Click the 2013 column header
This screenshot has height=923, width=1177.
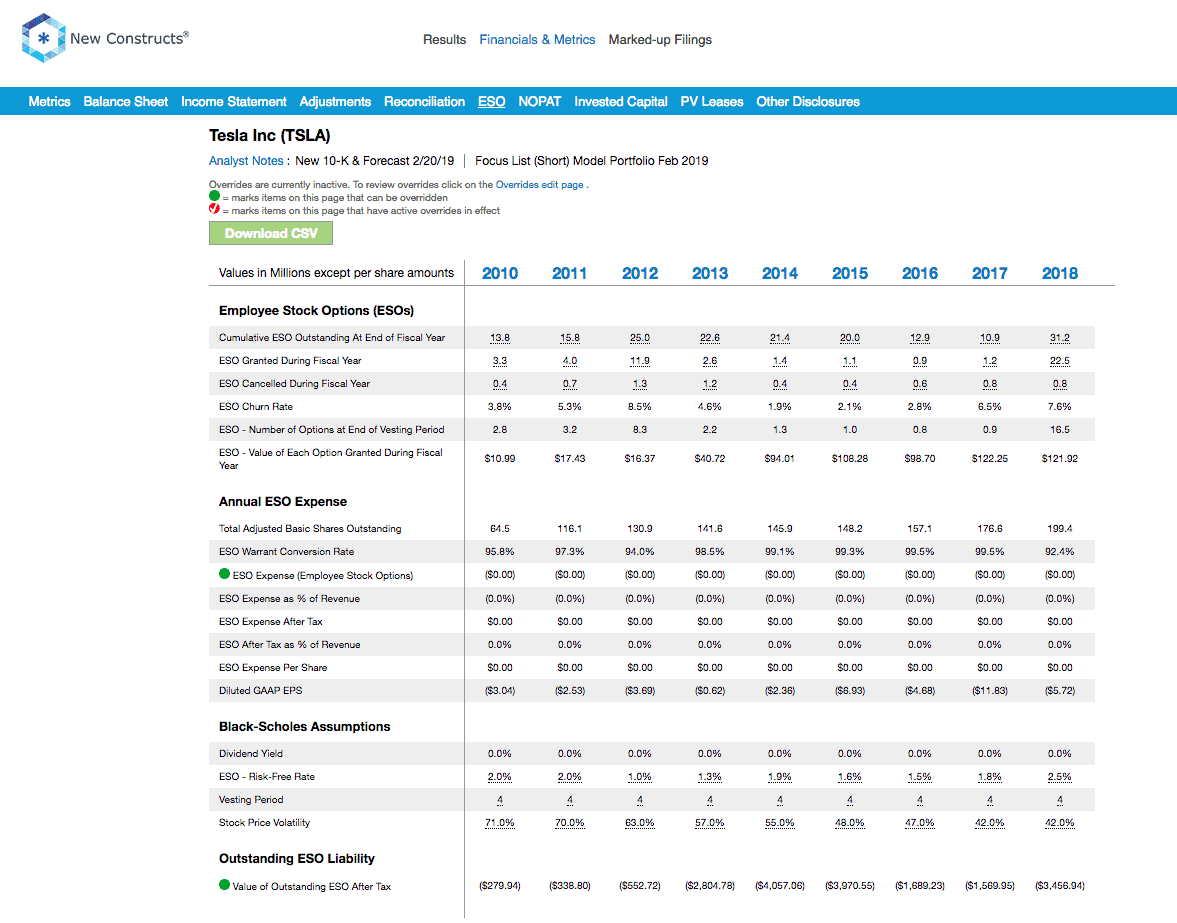pyautogui.click(x=710, y=273)
